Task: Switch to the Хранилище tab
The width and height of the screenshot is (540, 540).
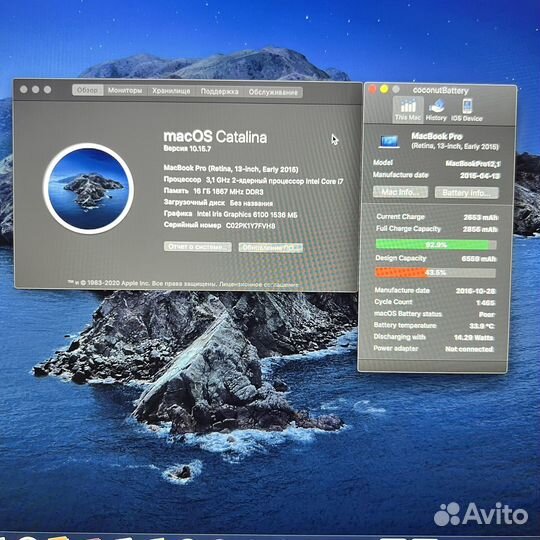Action: coord(171,91)
